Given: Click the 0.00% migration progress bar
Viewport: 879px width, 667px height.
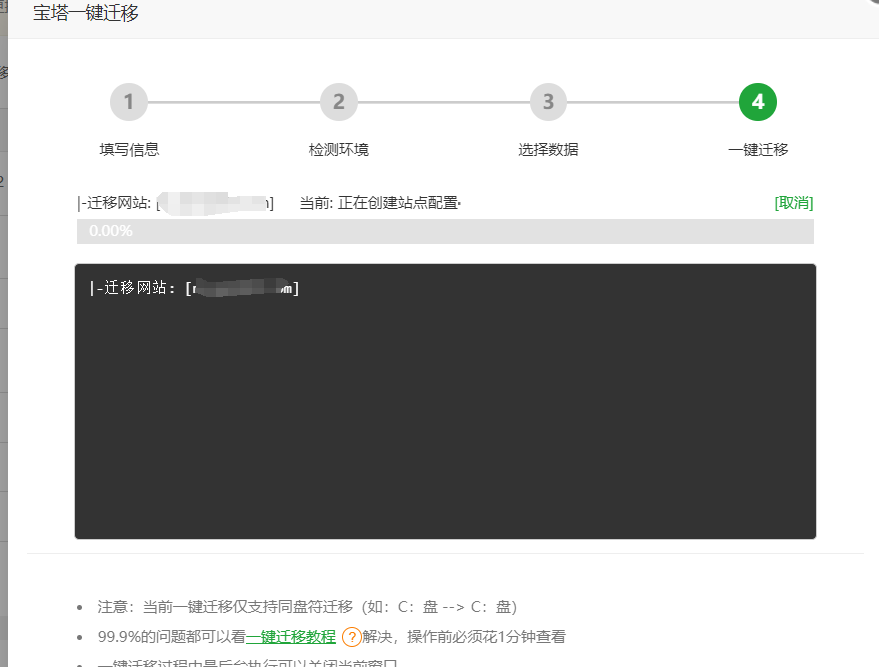Looking at the screenshot, I should pos(445,231).
